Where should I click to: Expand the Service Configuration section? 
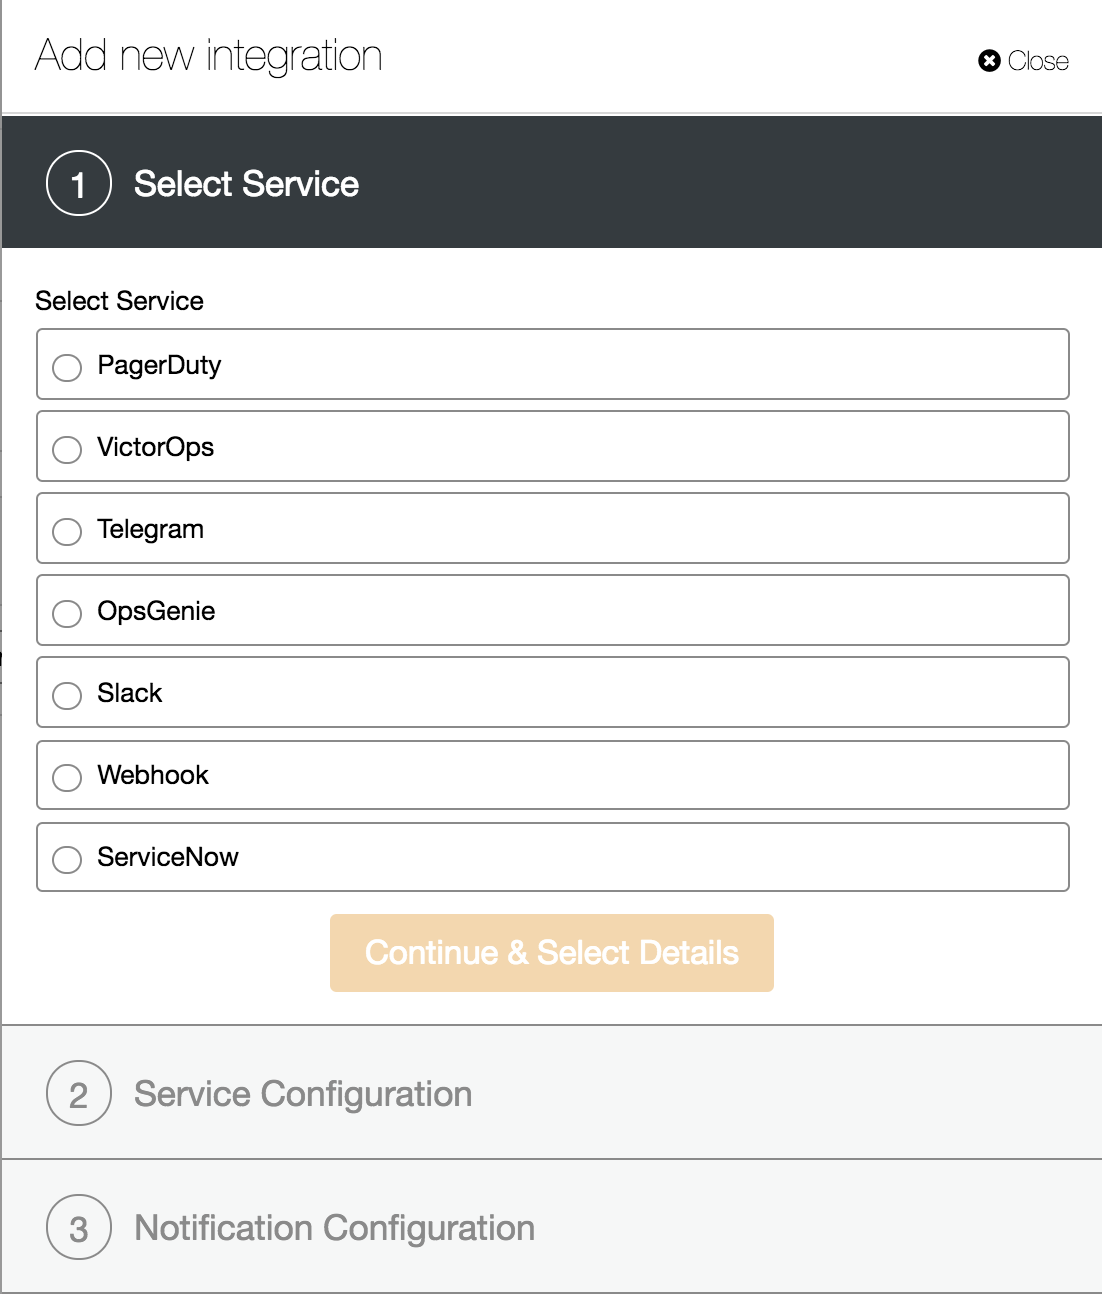552,1093
